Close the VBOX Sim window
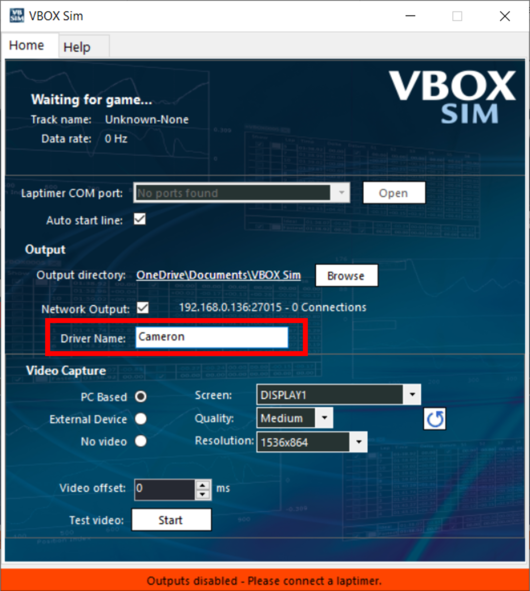This screenshot has width=530, height=591. coord(505,16)
